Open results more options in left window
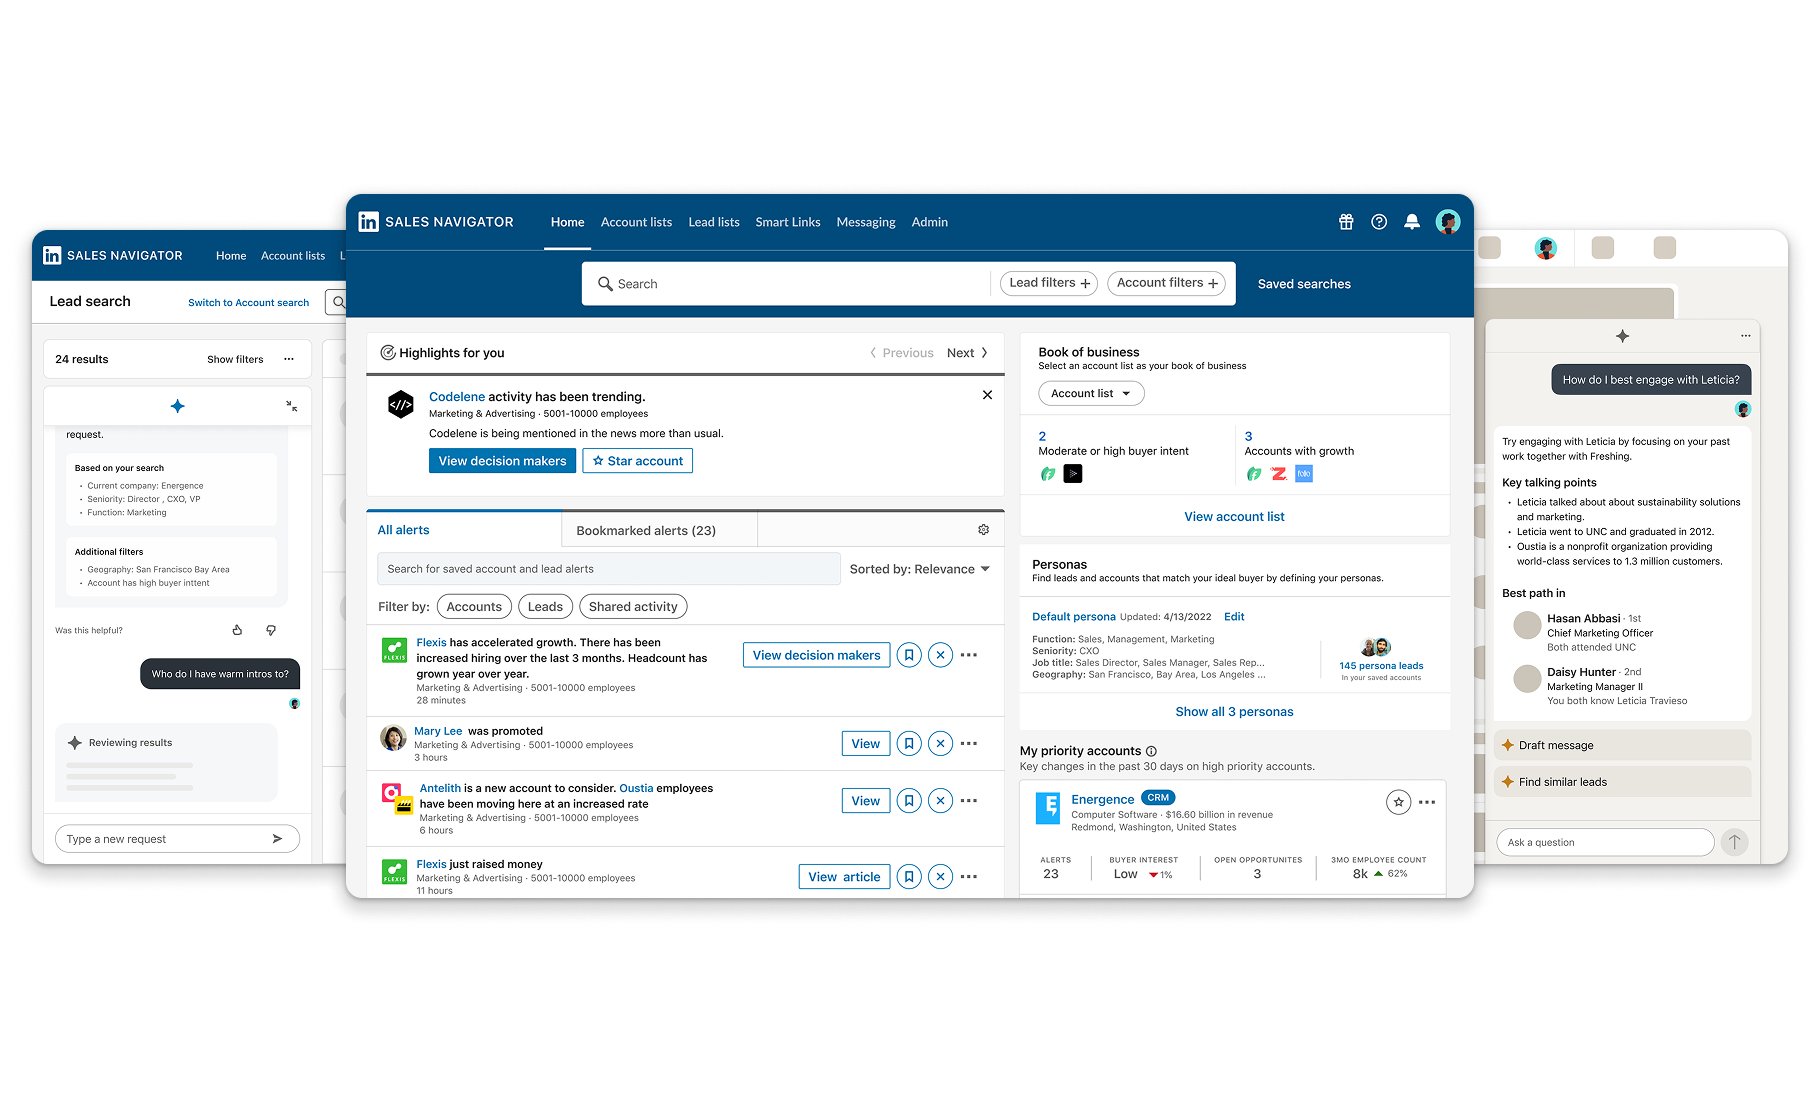 289,359
